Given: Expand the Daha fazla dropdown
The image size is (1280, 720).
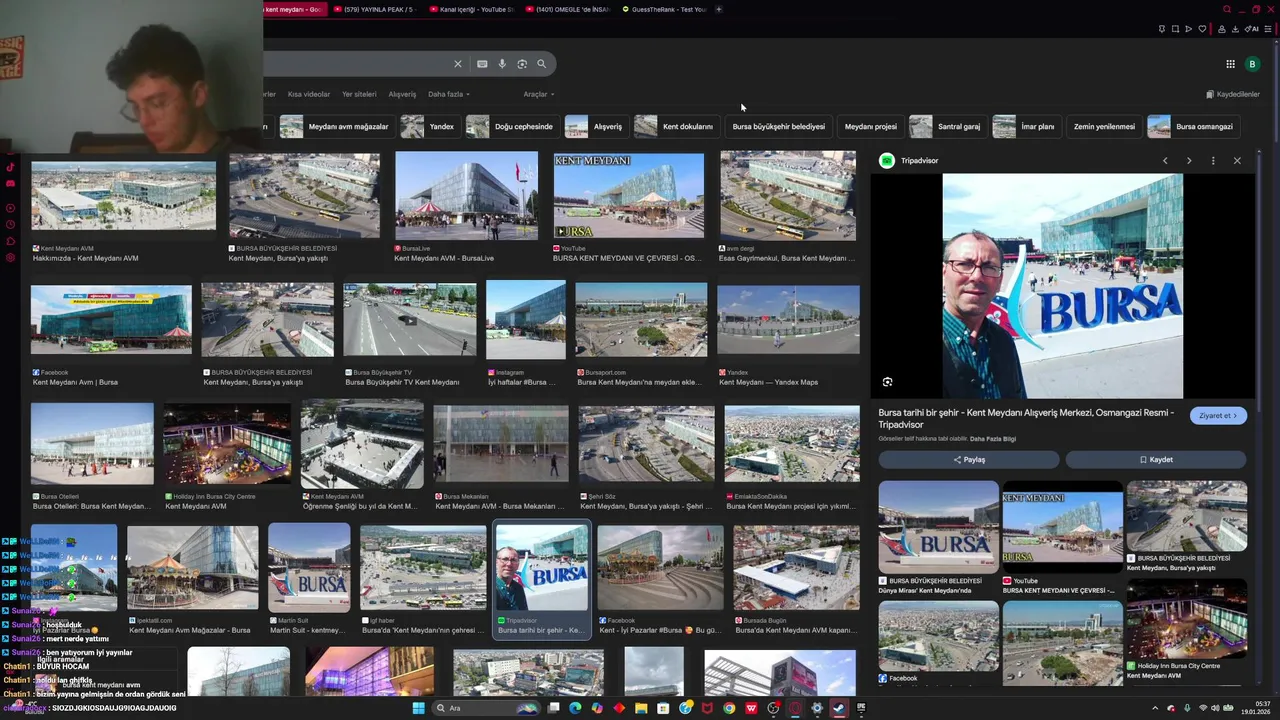Looking at the screenshot, I should pyautogui.click(x=449, y=94).
